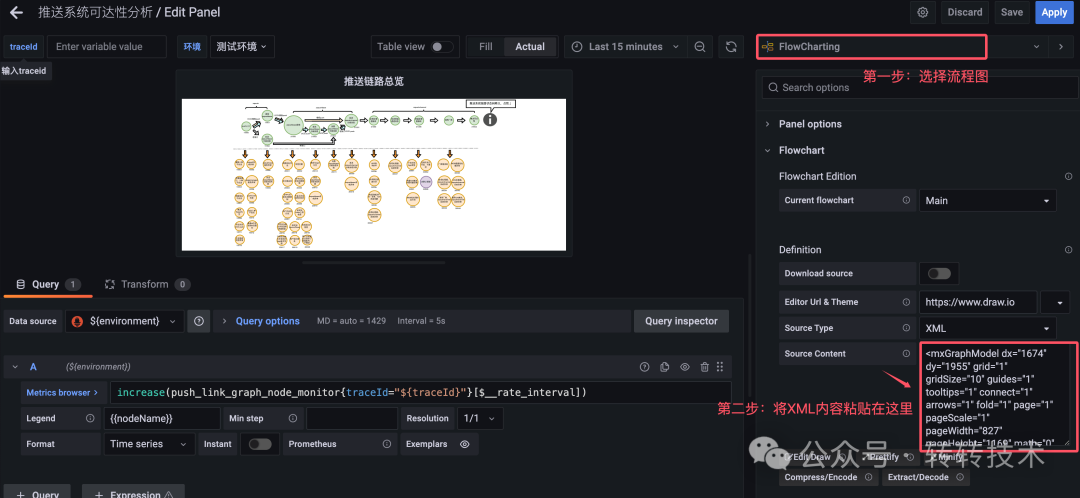Click the back arrow icon
This screenshot has height=498, width=1080.
pyautogui.click(x=16, y=12)
